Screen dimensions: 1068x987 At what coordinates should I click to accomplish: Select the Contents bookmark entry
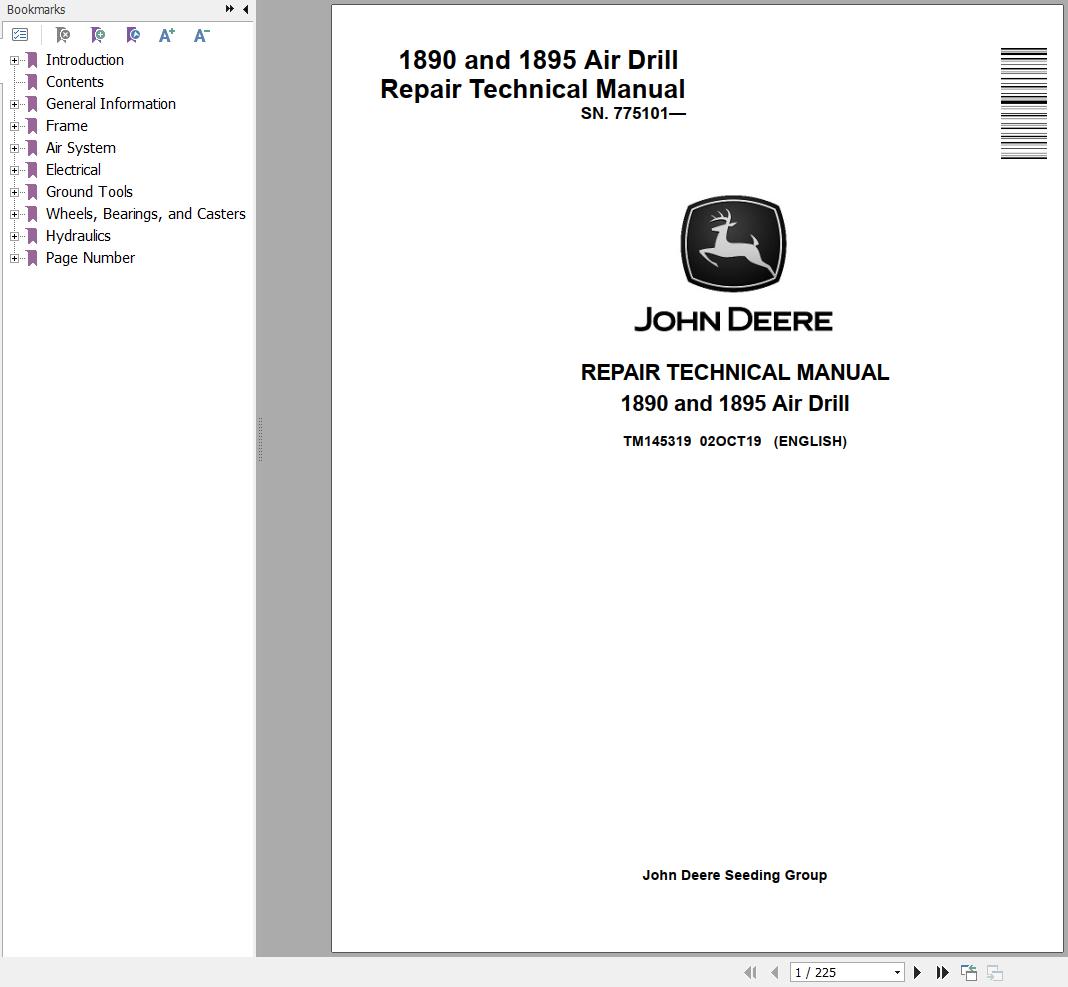coord(74,81)
